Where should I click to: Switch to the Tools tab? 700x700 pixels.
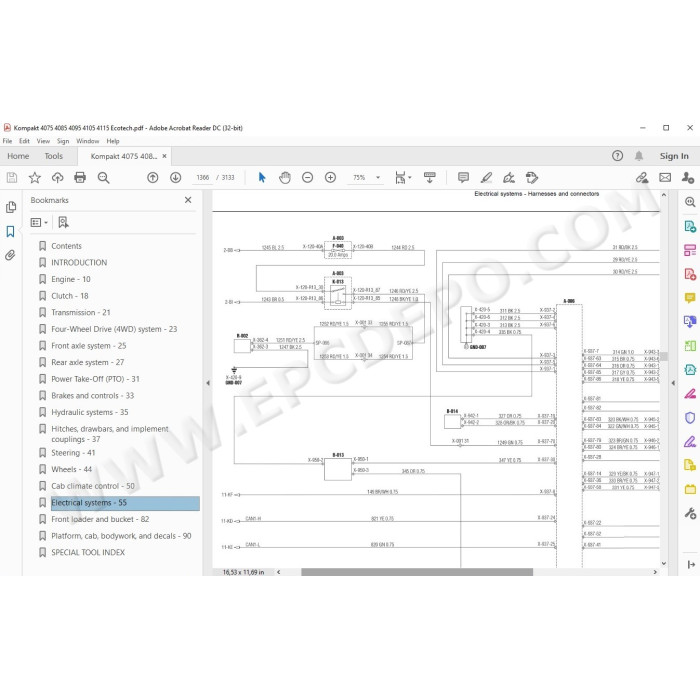[x=54, y=156]
